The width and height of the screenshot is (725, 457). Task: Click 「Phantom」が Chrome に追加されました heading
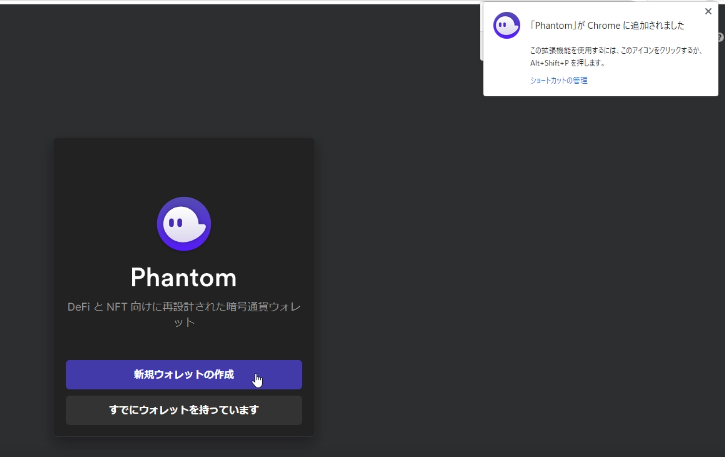point(607,25)
